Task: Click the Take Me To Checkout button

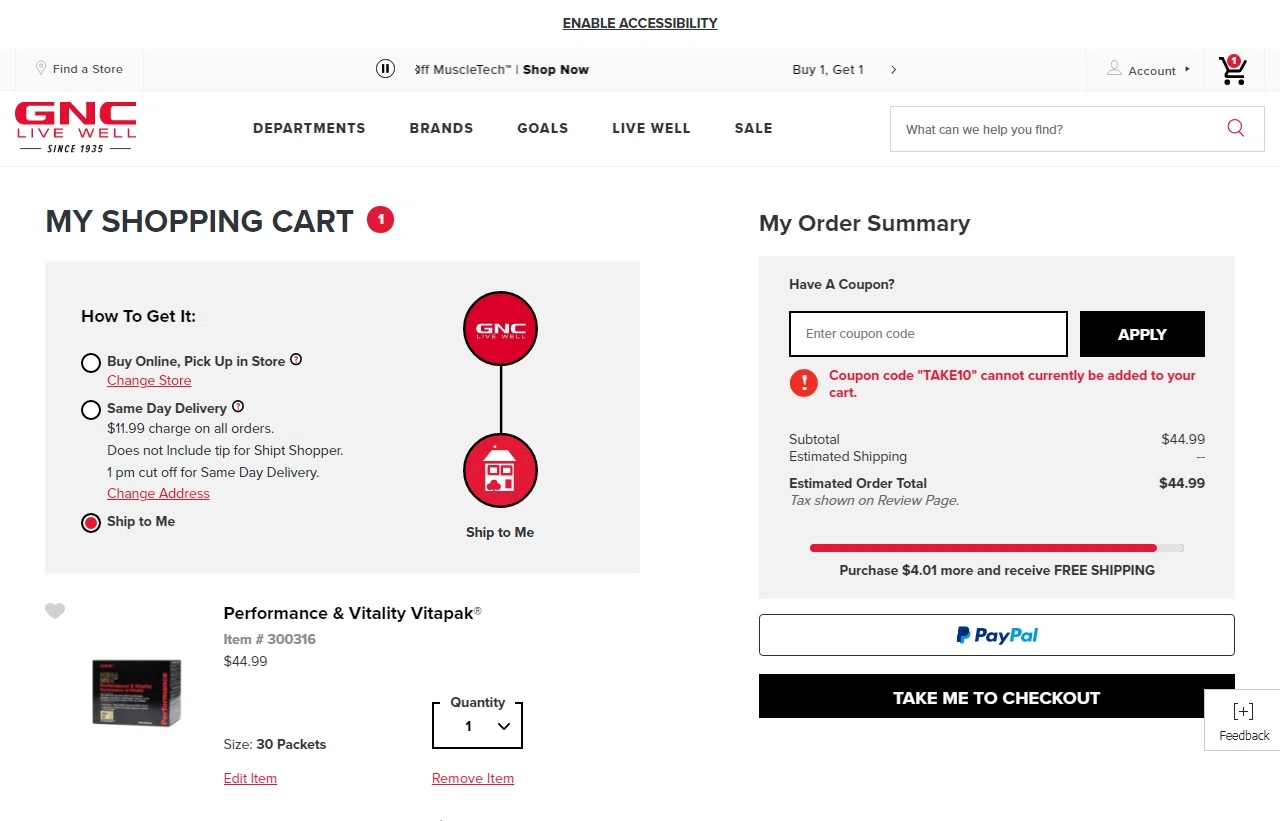Action: tap(997, 696)
